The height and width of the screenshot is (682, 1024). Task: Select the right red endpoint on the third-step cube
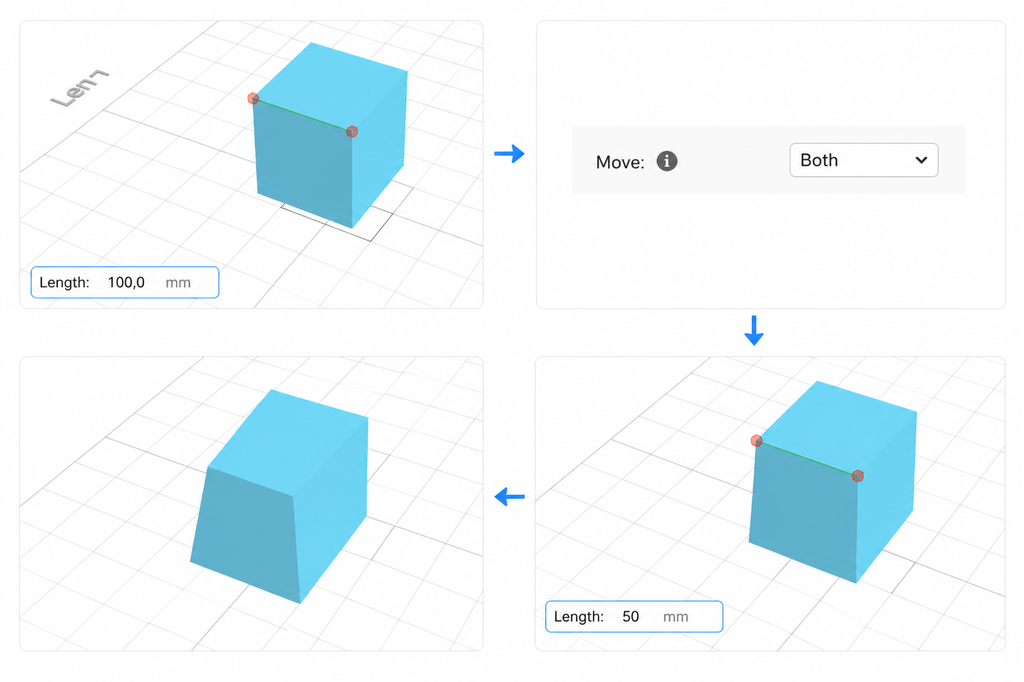pyautogui.click(x=857, y=476)
